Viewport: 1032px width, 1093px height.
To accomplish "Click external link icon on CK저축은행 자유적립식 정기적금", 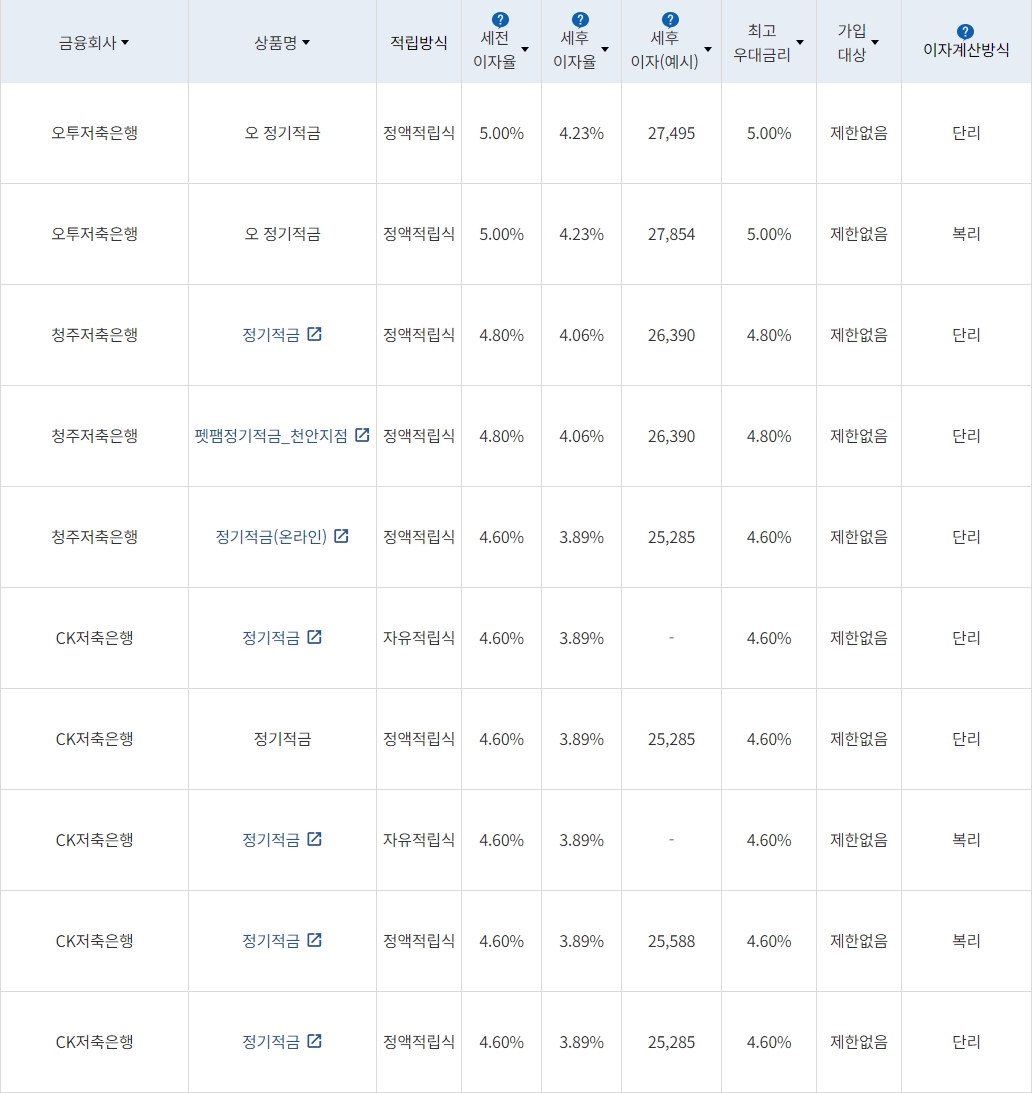I will point(316,637).
